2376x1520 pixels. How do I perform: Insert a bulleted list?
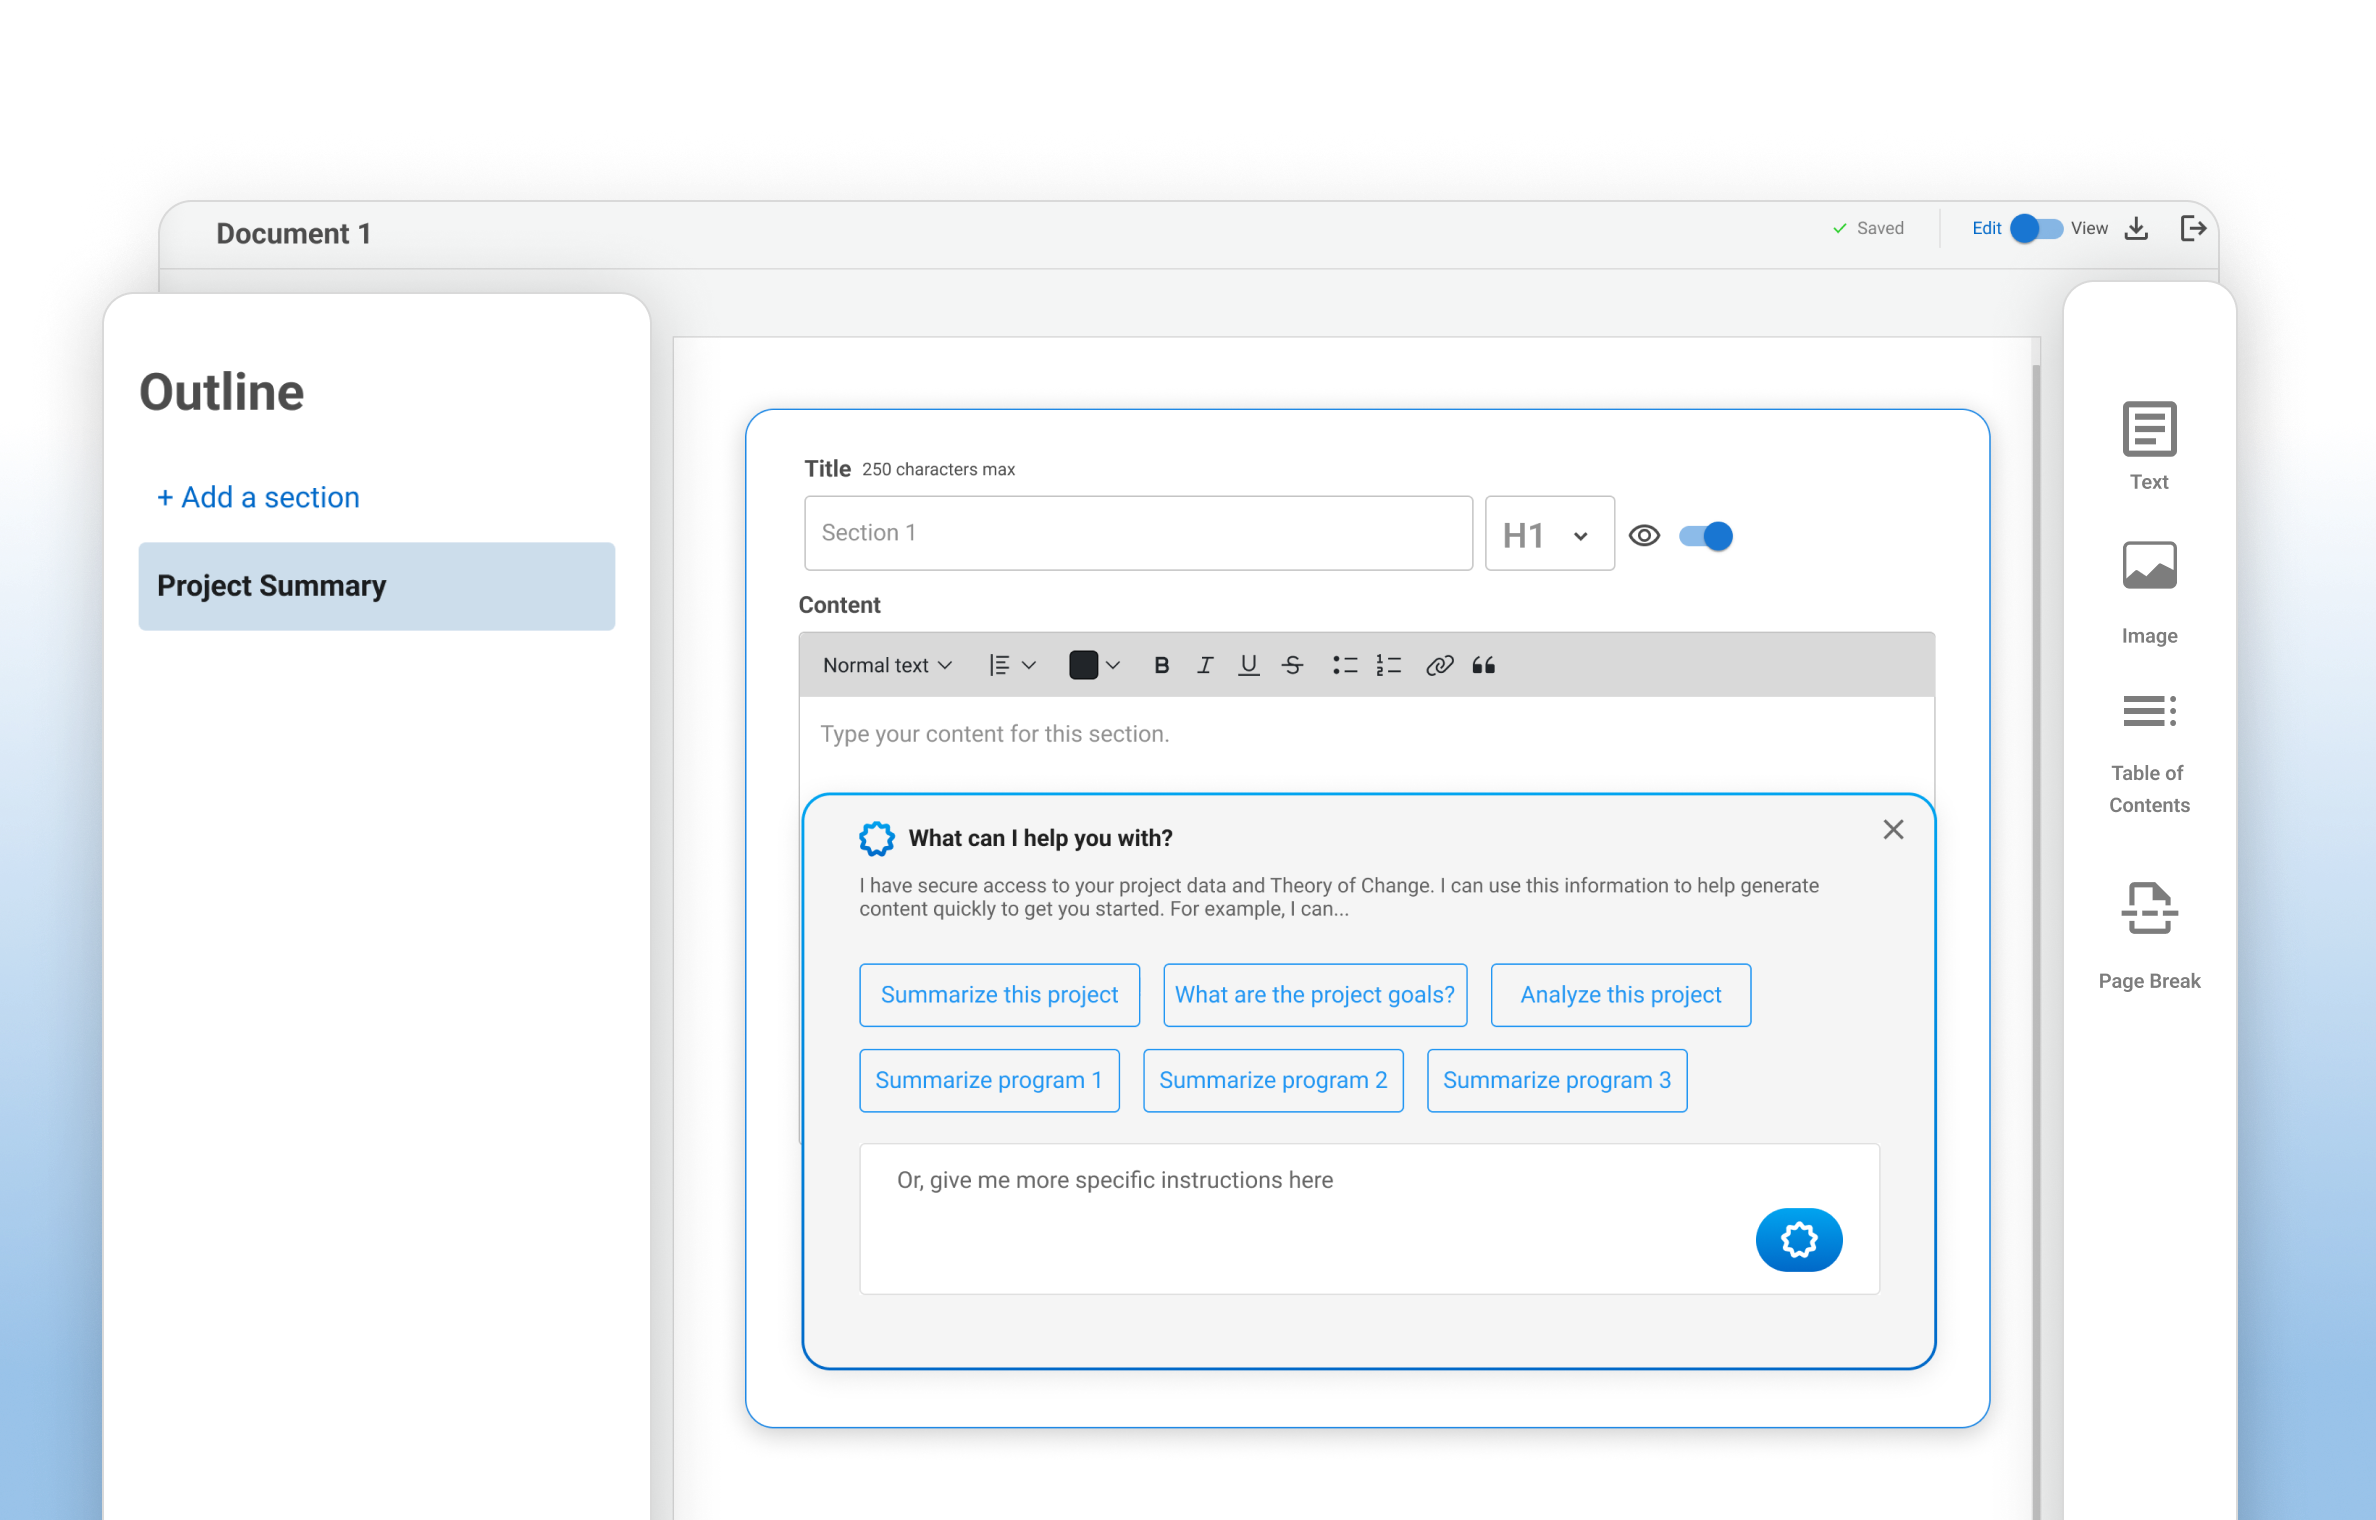[x=1344, y=665]
